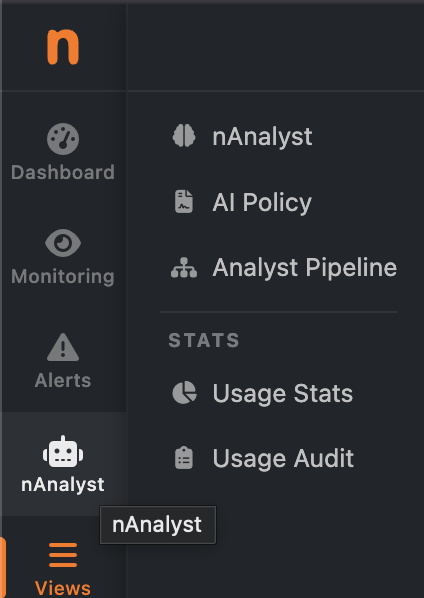Viewport: 424px width, 598px height.
Task: Click the STATS section heading
Action: point(204,340)
